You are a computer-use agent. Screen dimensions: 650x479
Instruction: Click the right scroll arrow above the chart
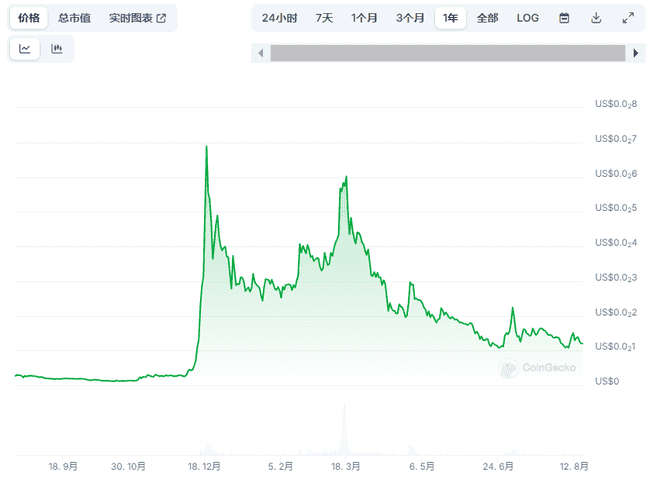point(635,53)
